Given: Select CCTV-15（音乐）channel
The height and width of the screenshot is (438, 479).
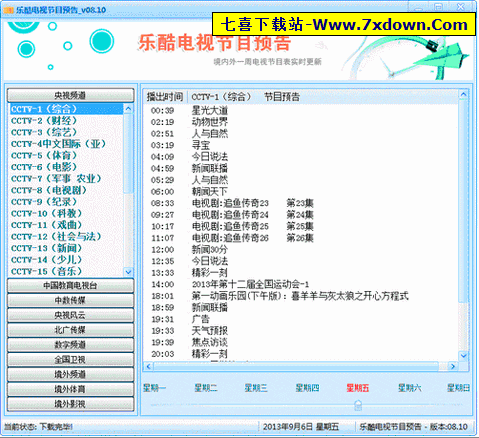Looking at the screenshot, I should click(66, 271).
